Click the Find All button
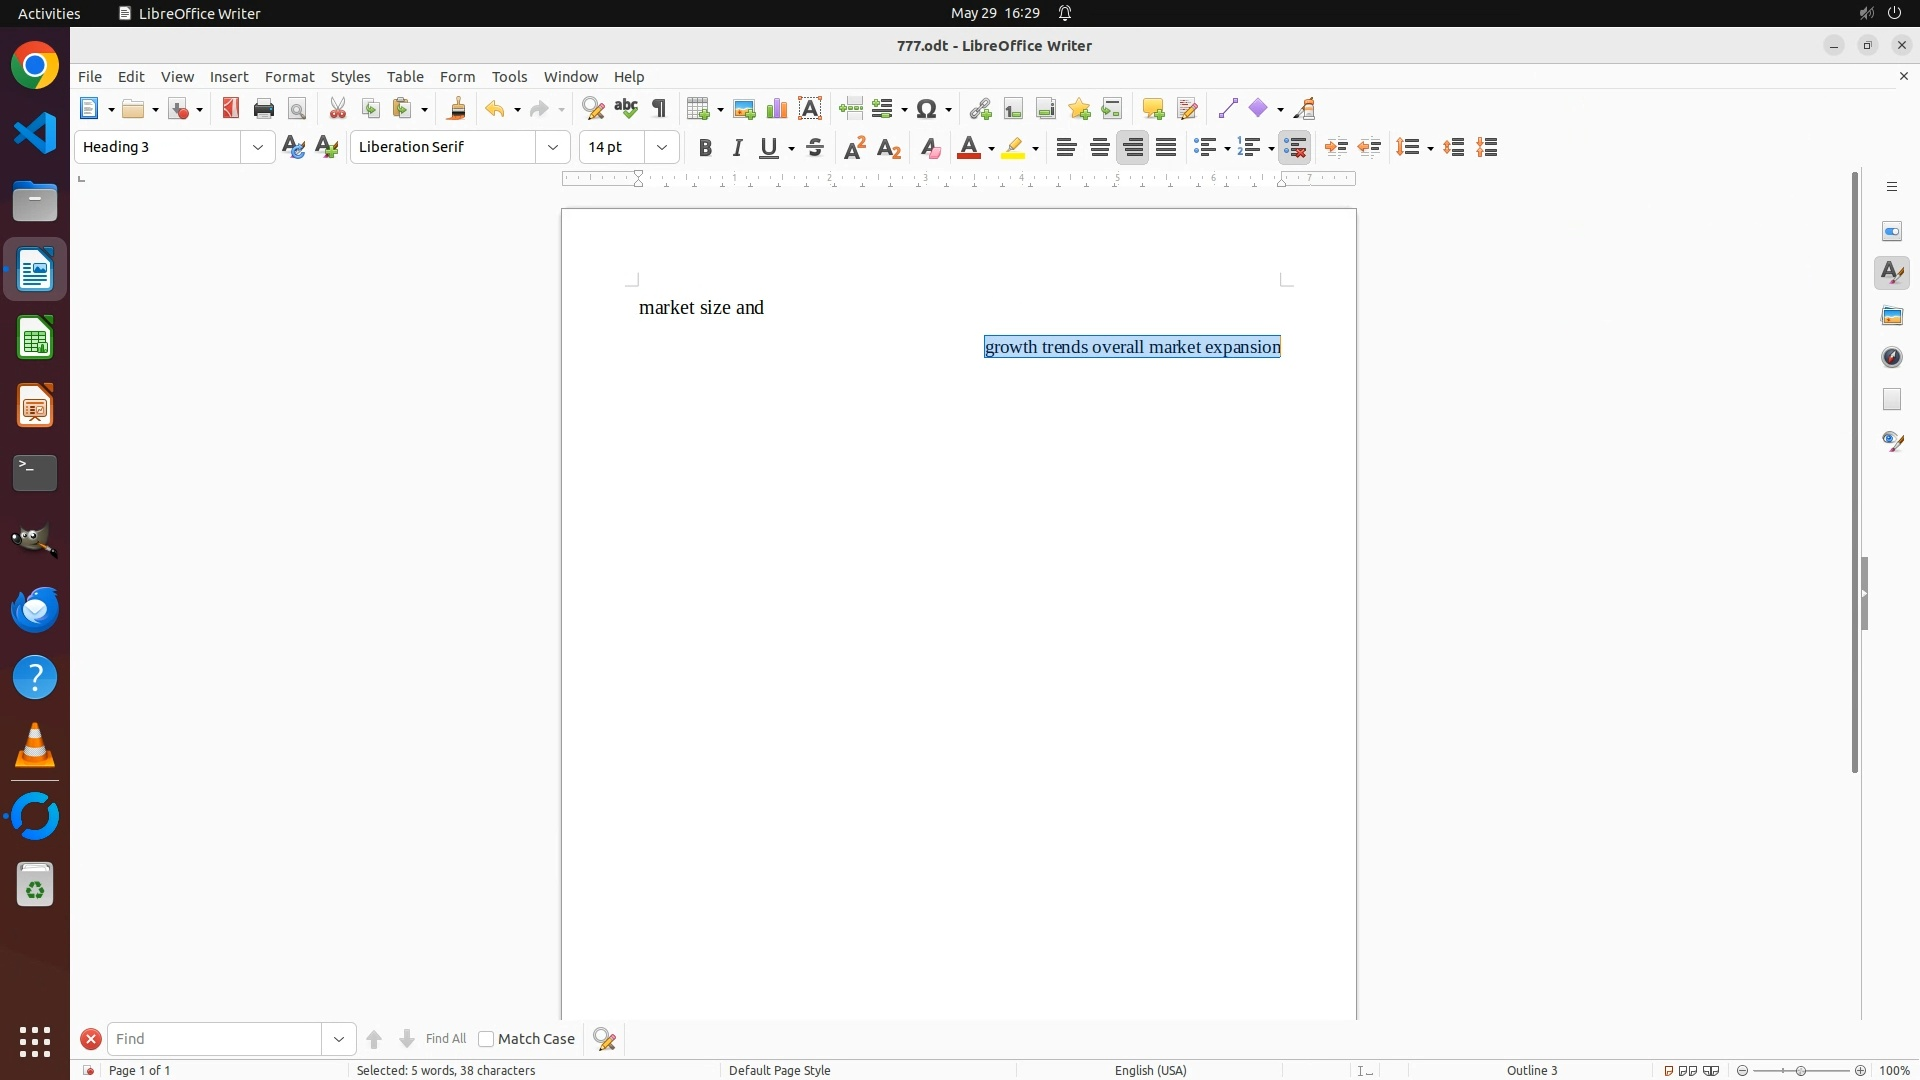The image size is (1920, 1080). click(446, 1039)
